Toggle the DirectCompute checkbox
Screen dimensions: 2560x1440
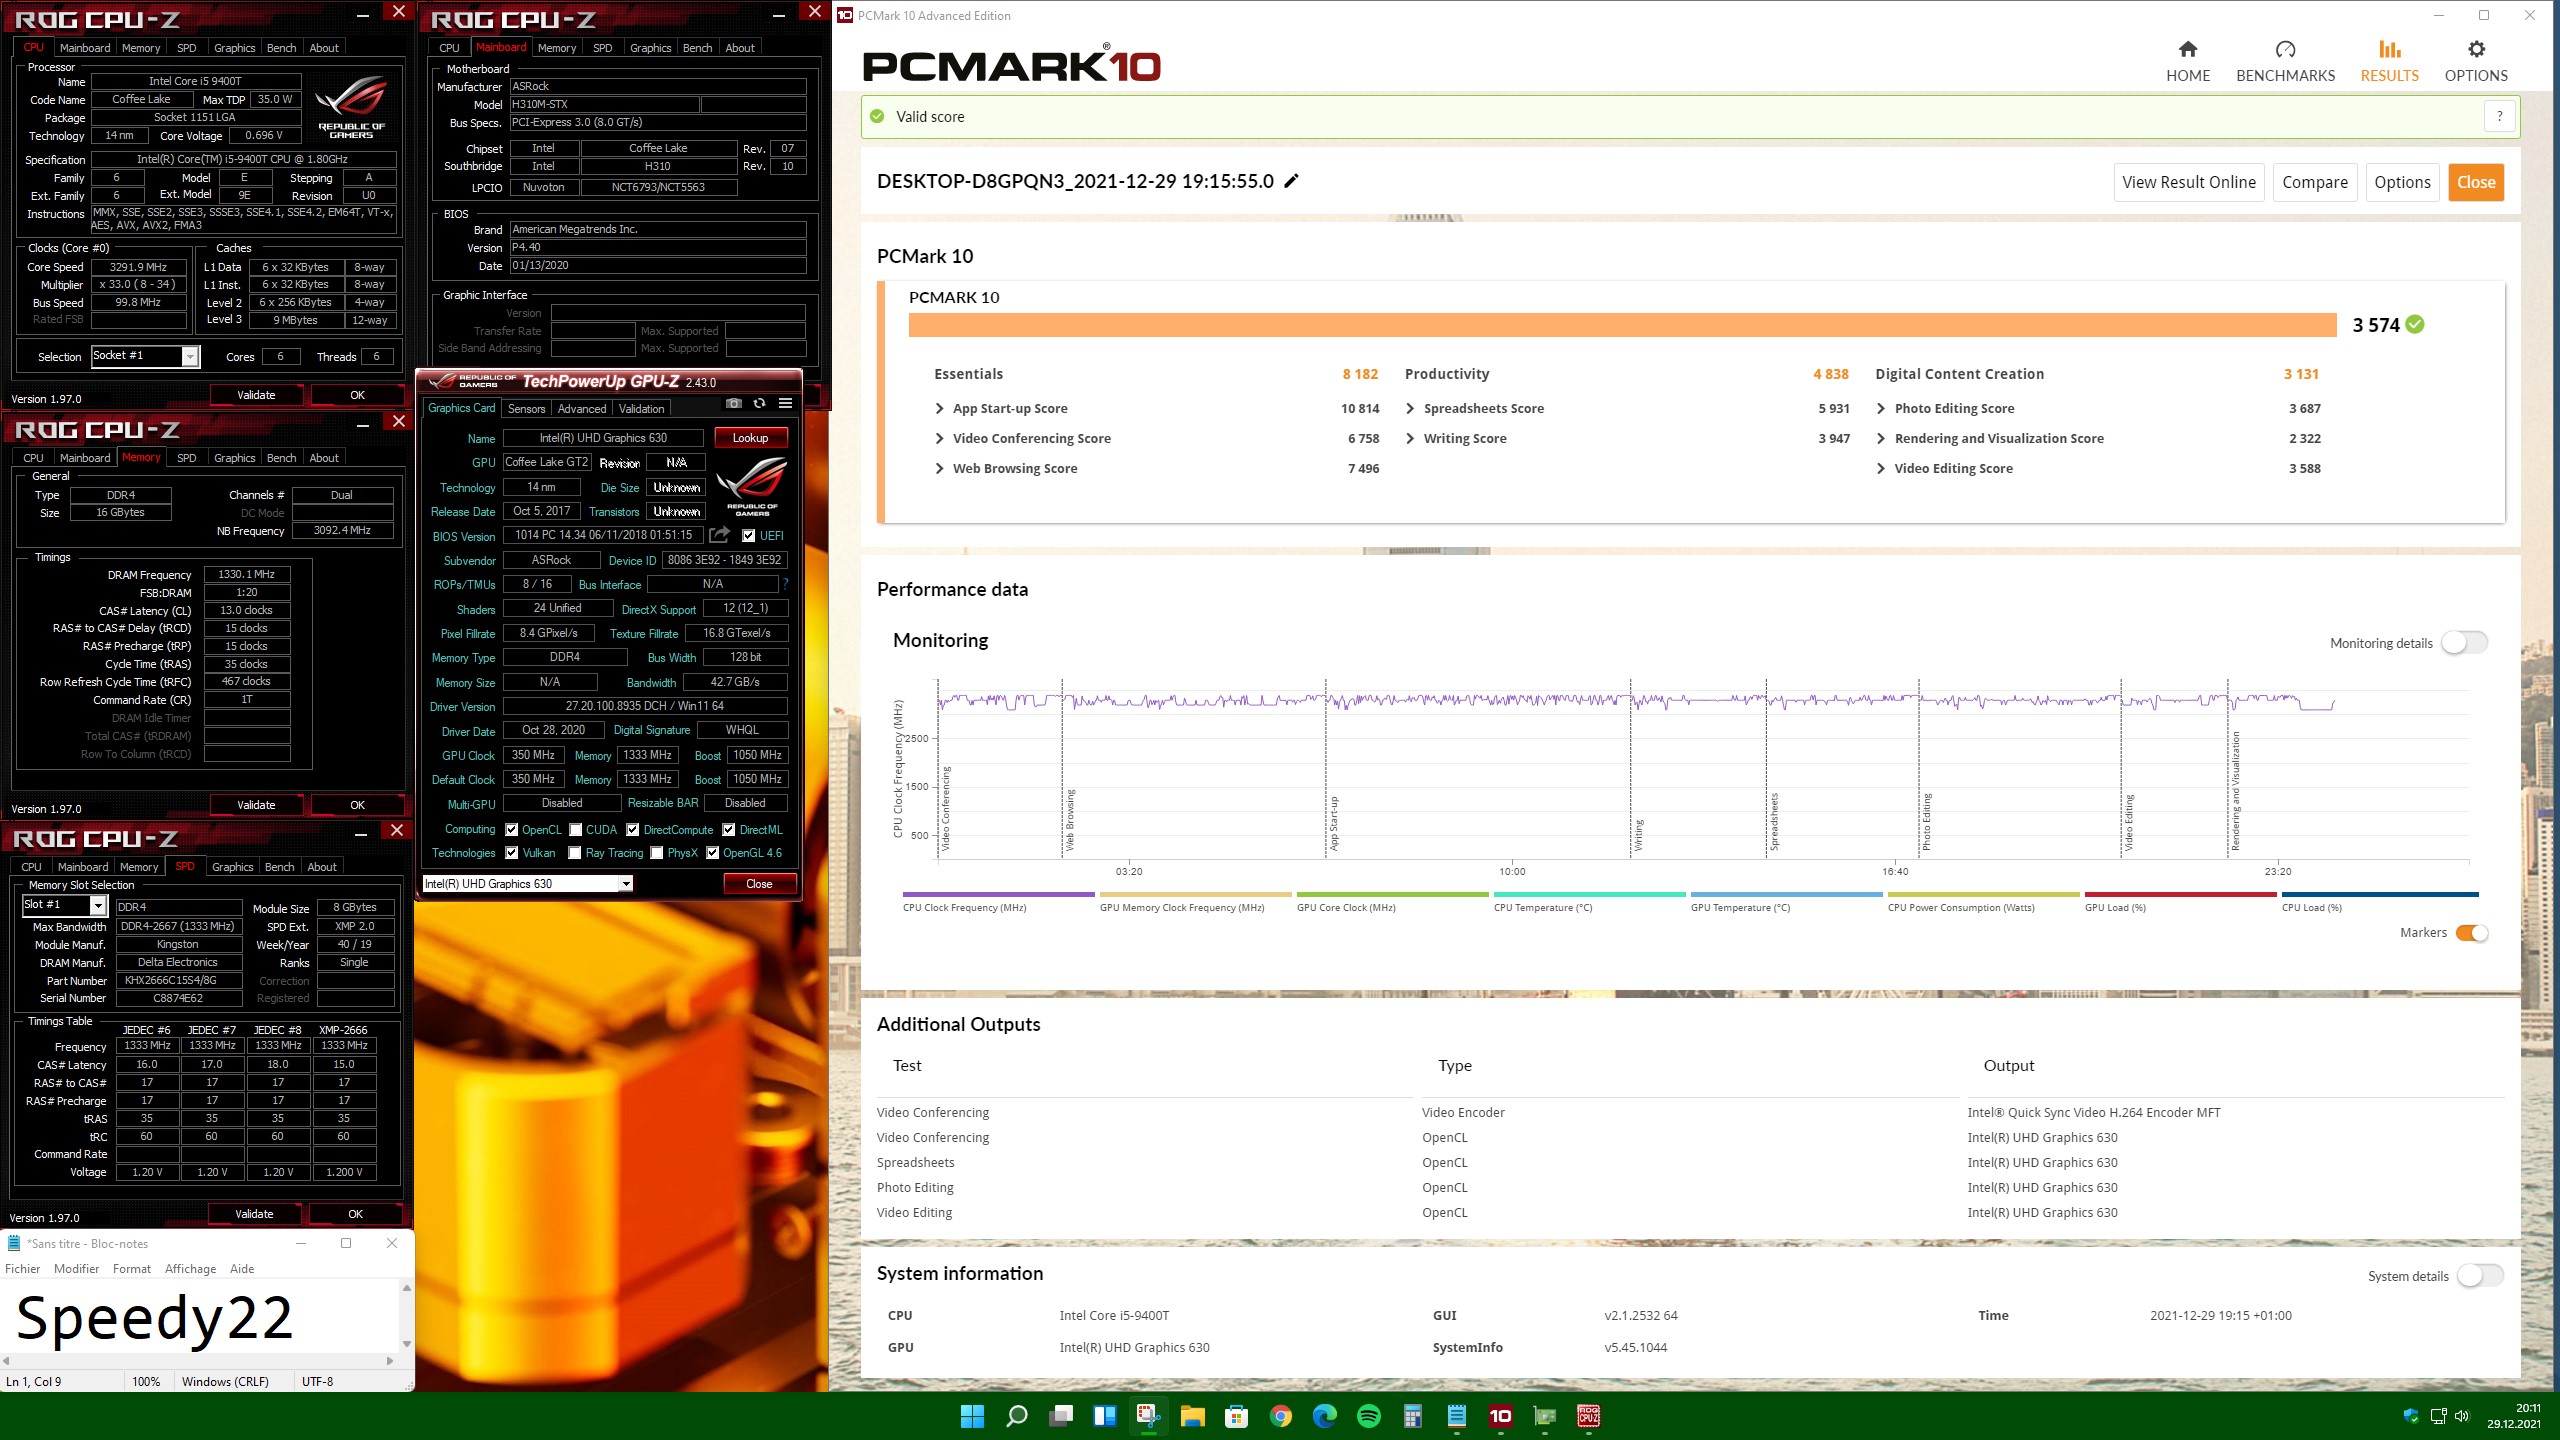(633, 830)
